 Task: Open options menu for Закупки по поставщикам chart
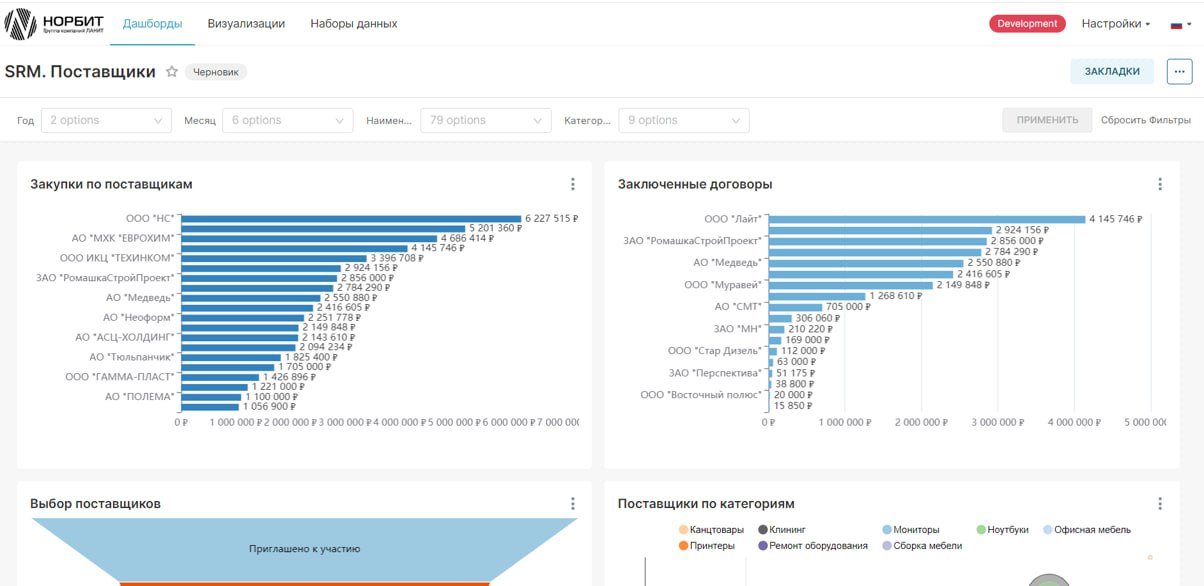[573, 184]
